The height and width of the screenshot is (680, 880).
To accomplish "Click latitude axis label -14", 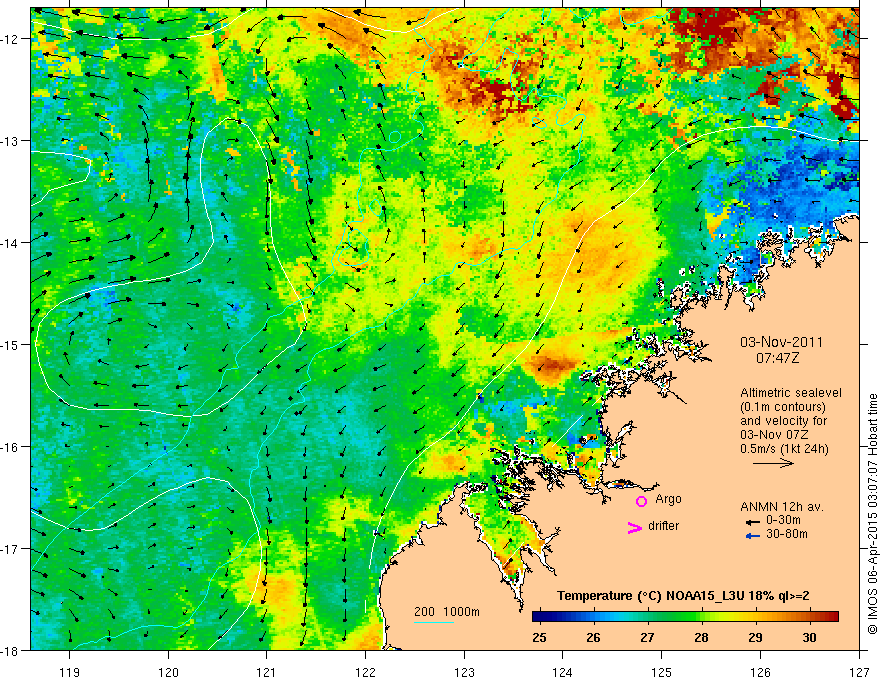I will (x=10, y=243).
